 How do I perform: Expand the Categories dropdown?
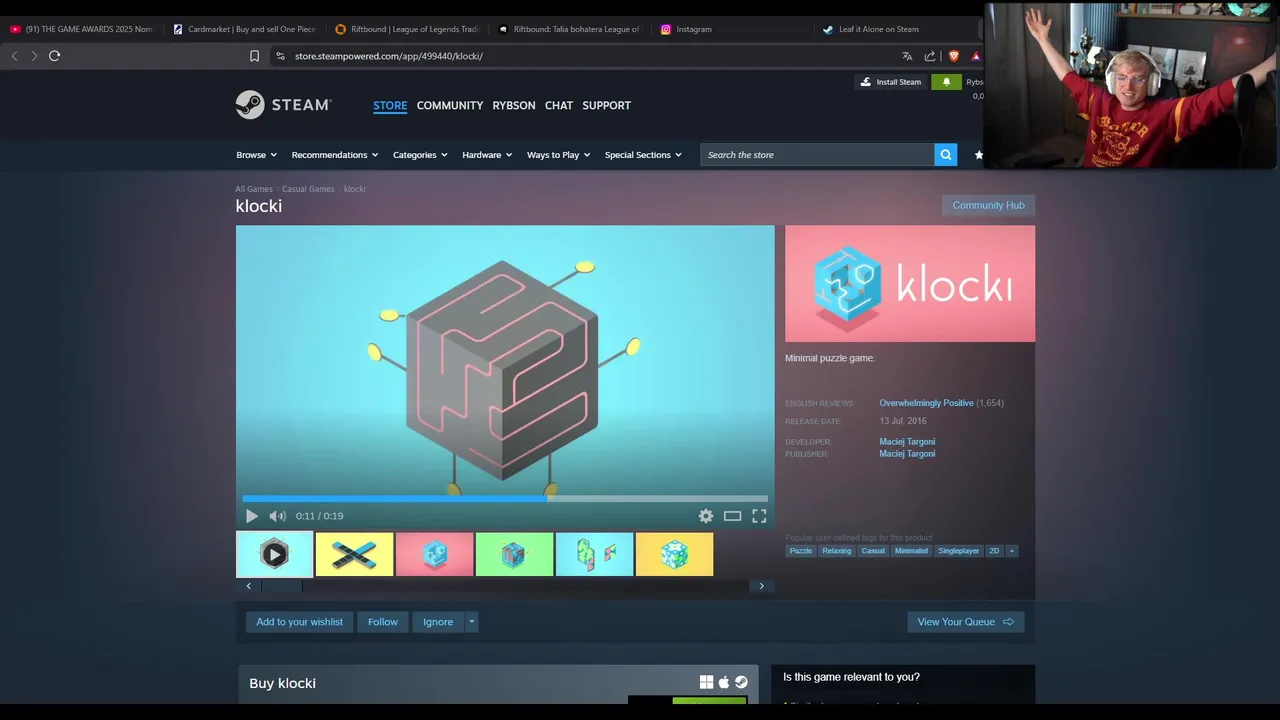pyautogui.click(x=420, y=155)
